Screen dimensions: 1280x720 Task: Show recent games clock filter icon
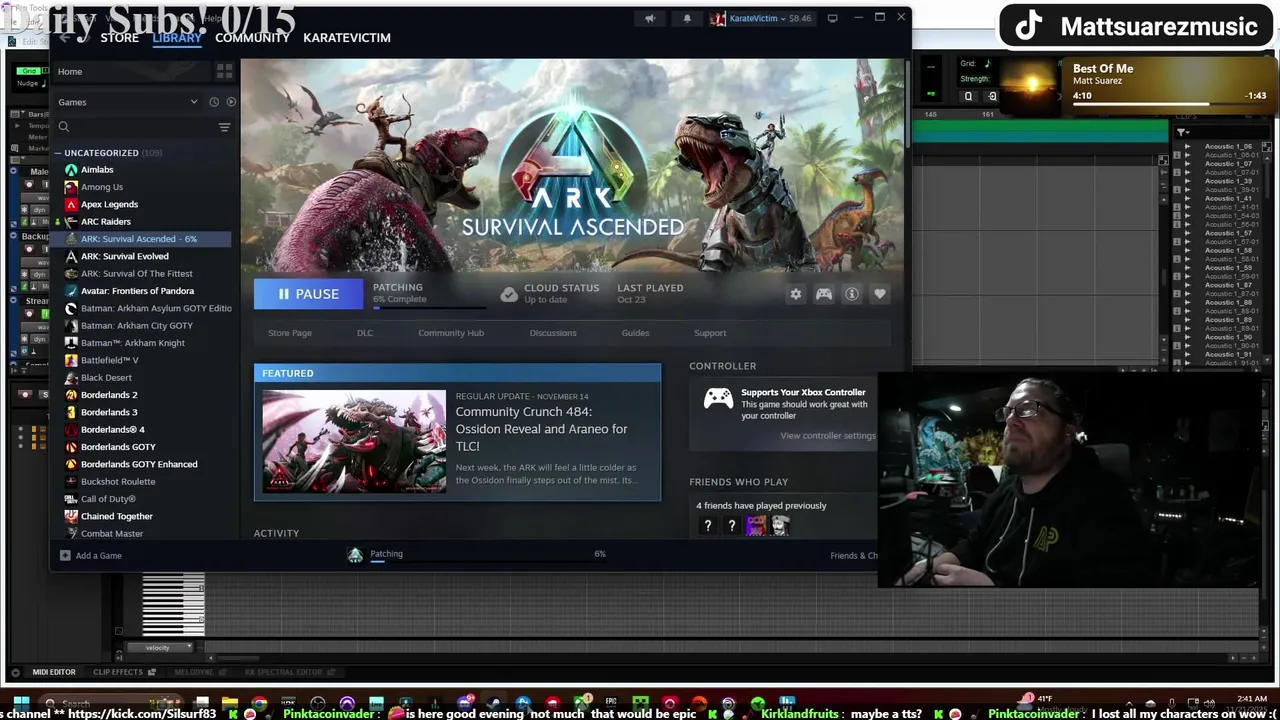coord(214,102)
